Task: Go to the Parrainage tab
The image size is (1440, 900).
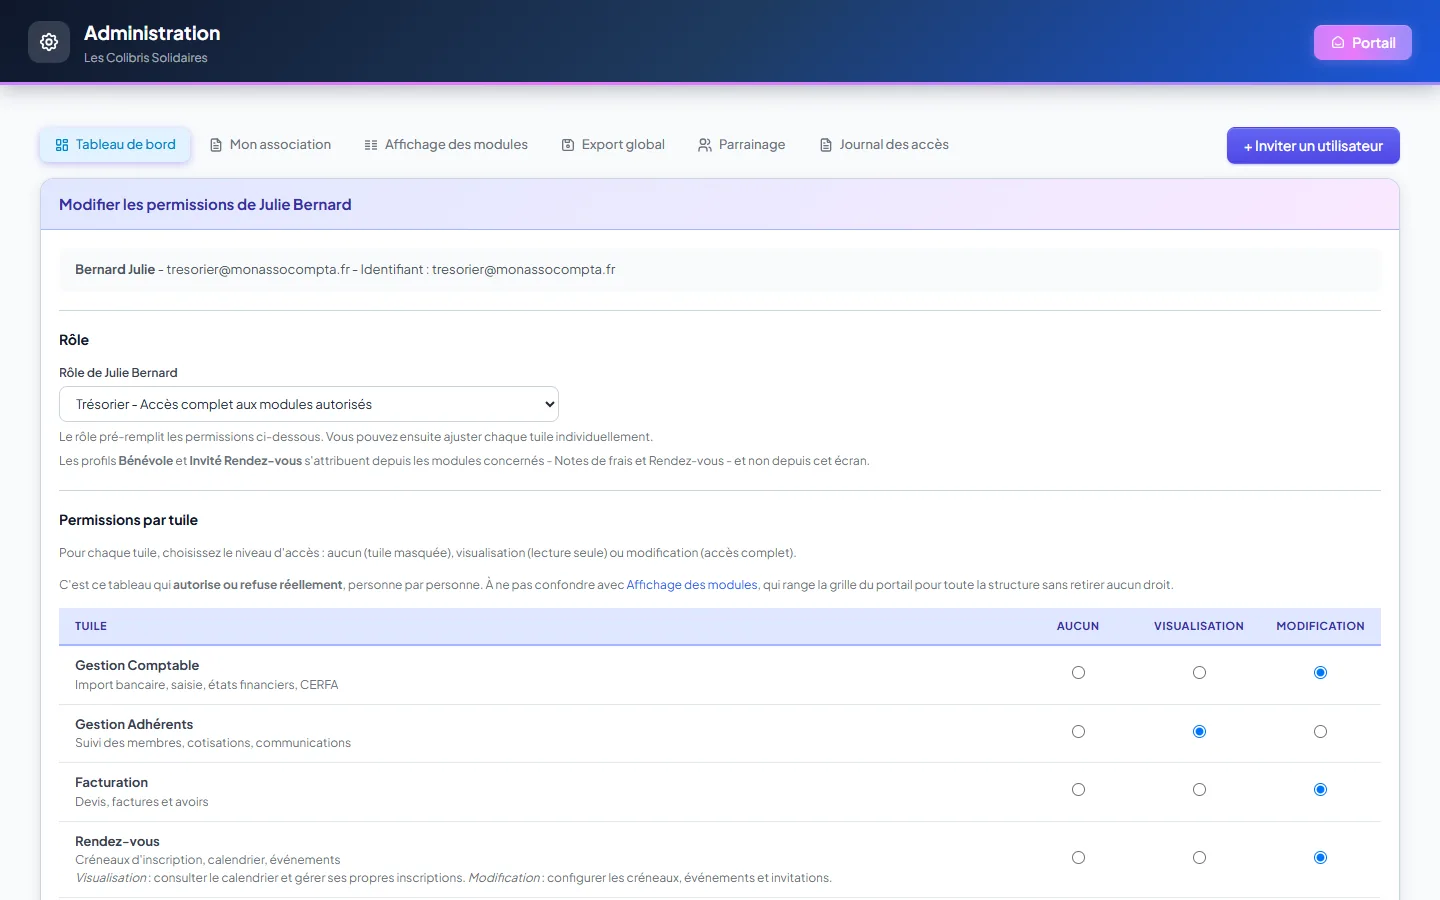Action: (742, 145)
